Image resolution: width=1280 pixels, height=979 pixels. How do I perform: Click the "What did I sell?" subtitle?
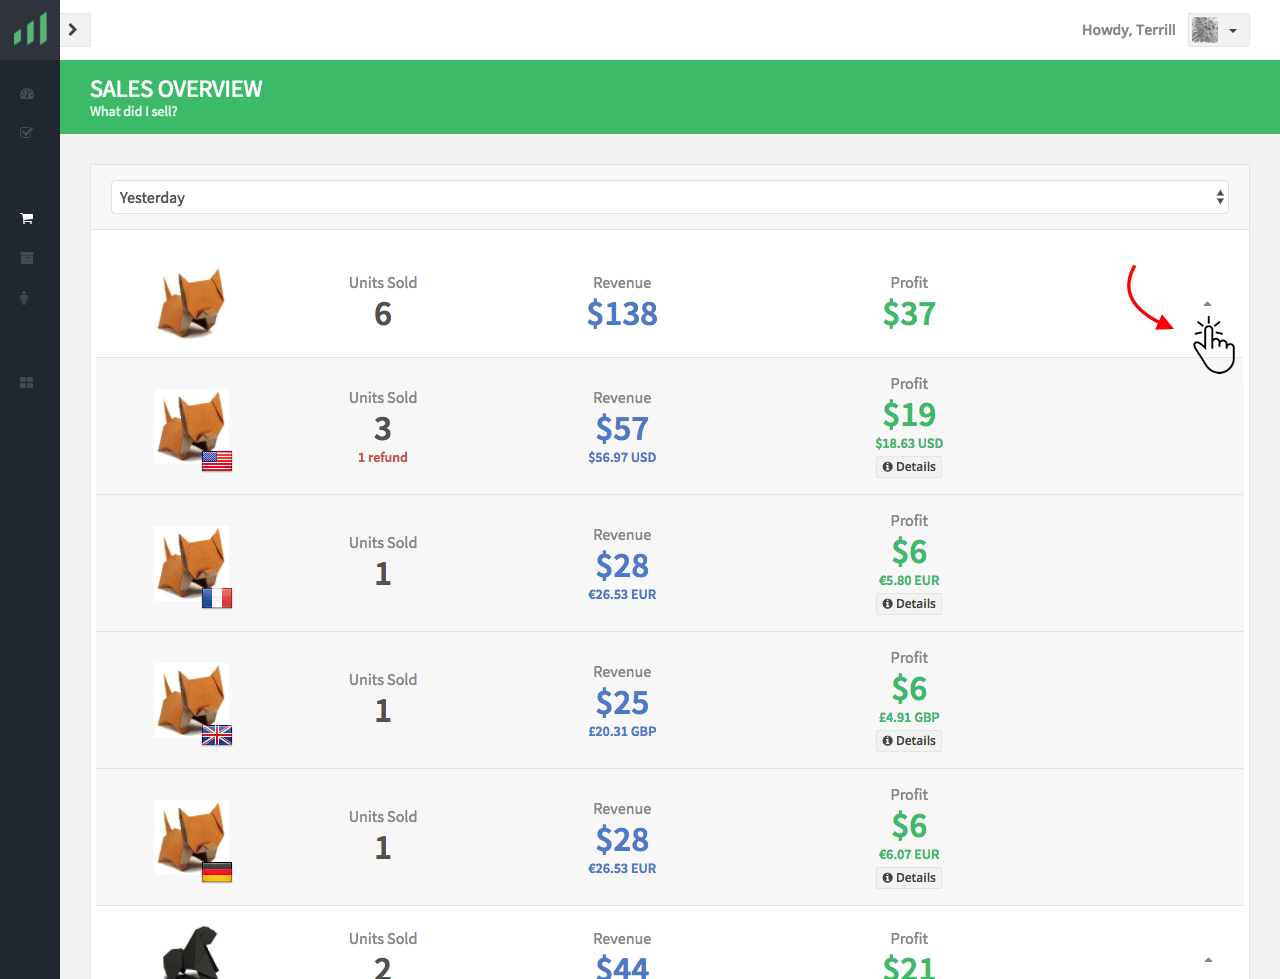(x=133, y=112)
